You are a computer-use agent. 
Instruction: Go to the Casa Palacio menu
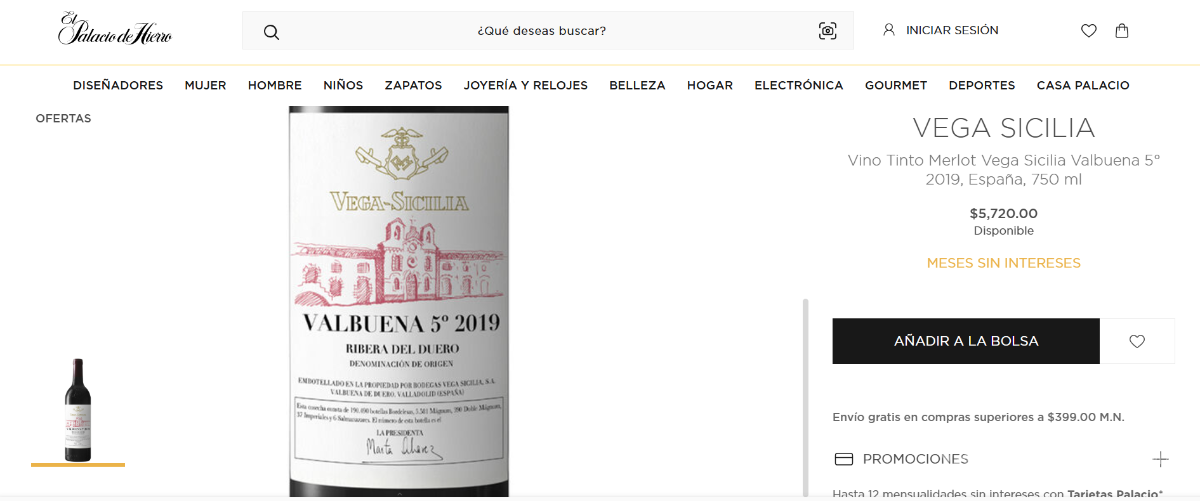(x=1083, y=85)
